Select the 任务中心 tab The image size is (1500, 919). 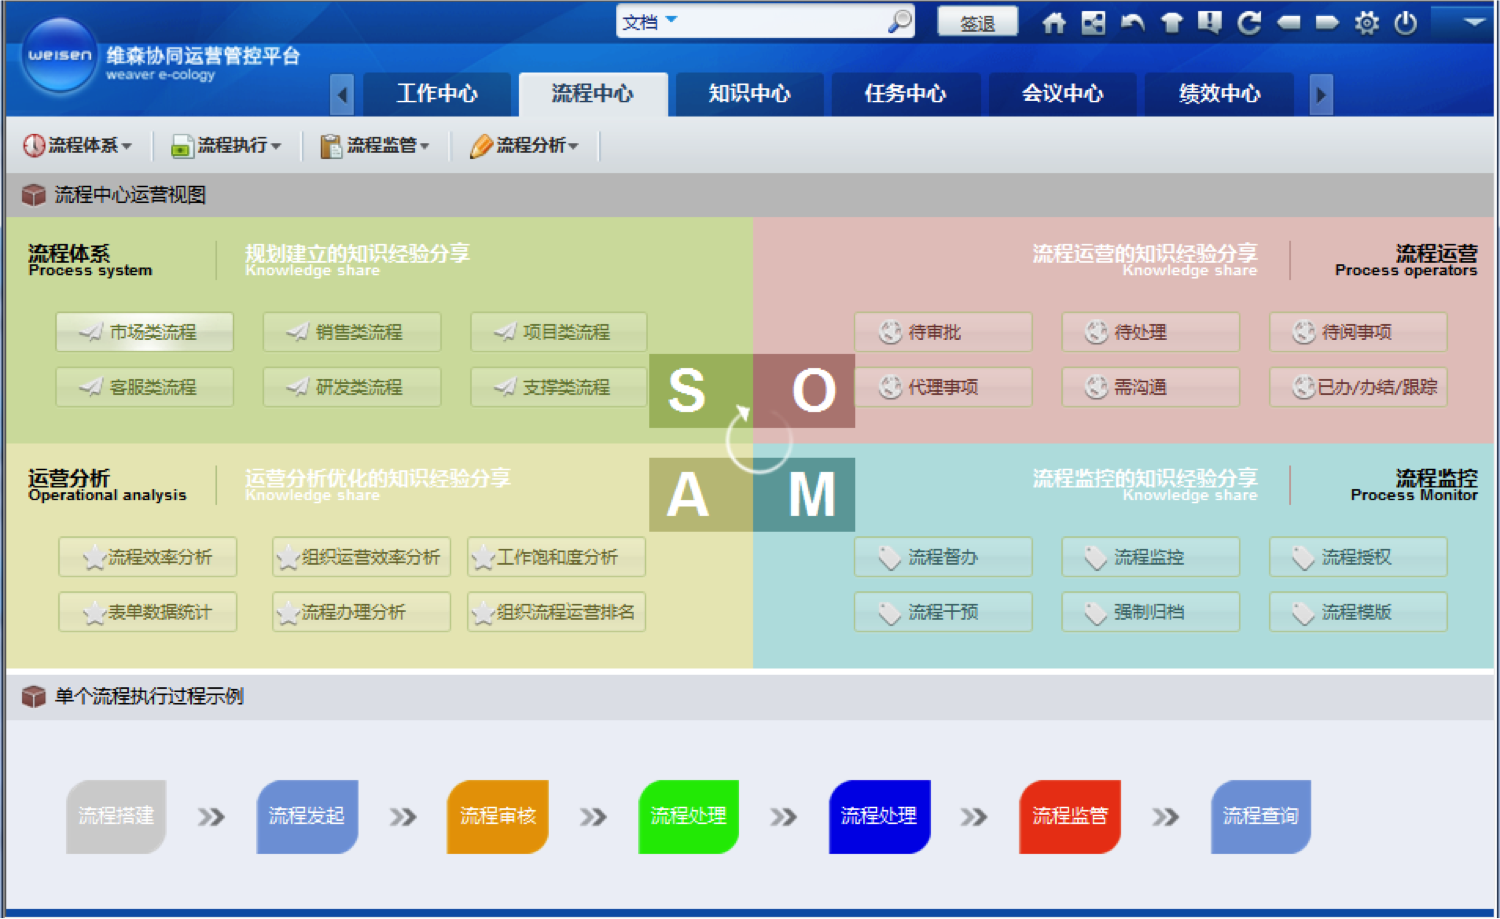[x=905, y=94]
